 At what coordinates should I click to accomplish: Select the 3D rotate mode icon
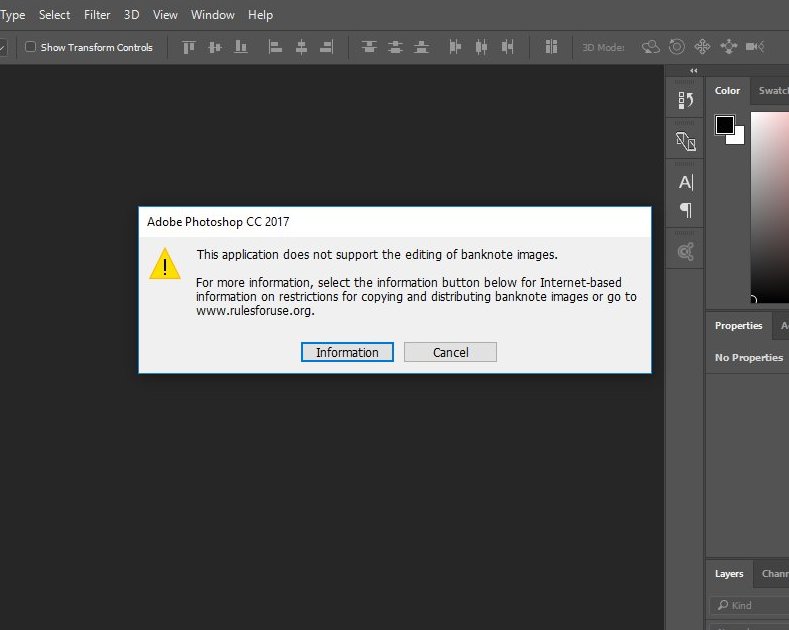click(x=651, y=47)
